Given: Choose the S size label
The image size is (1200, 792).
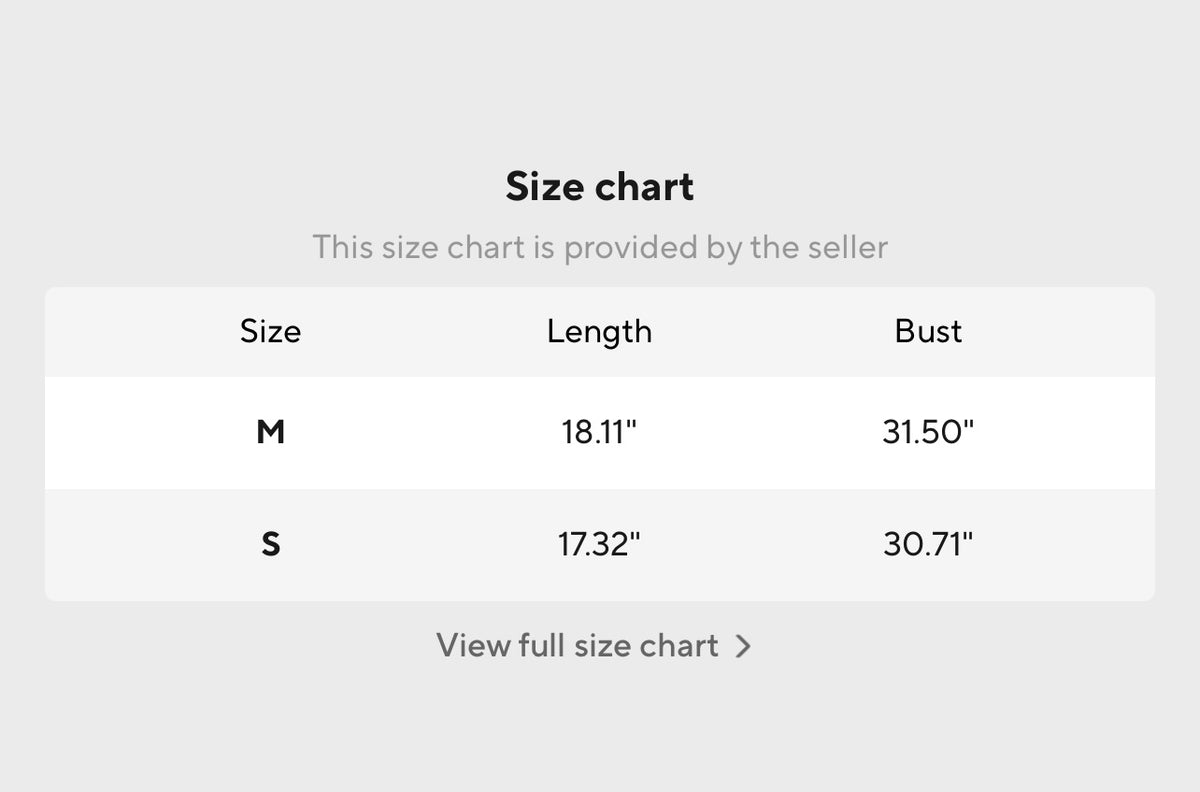Looking at the screenshot, I should [270, 545].
